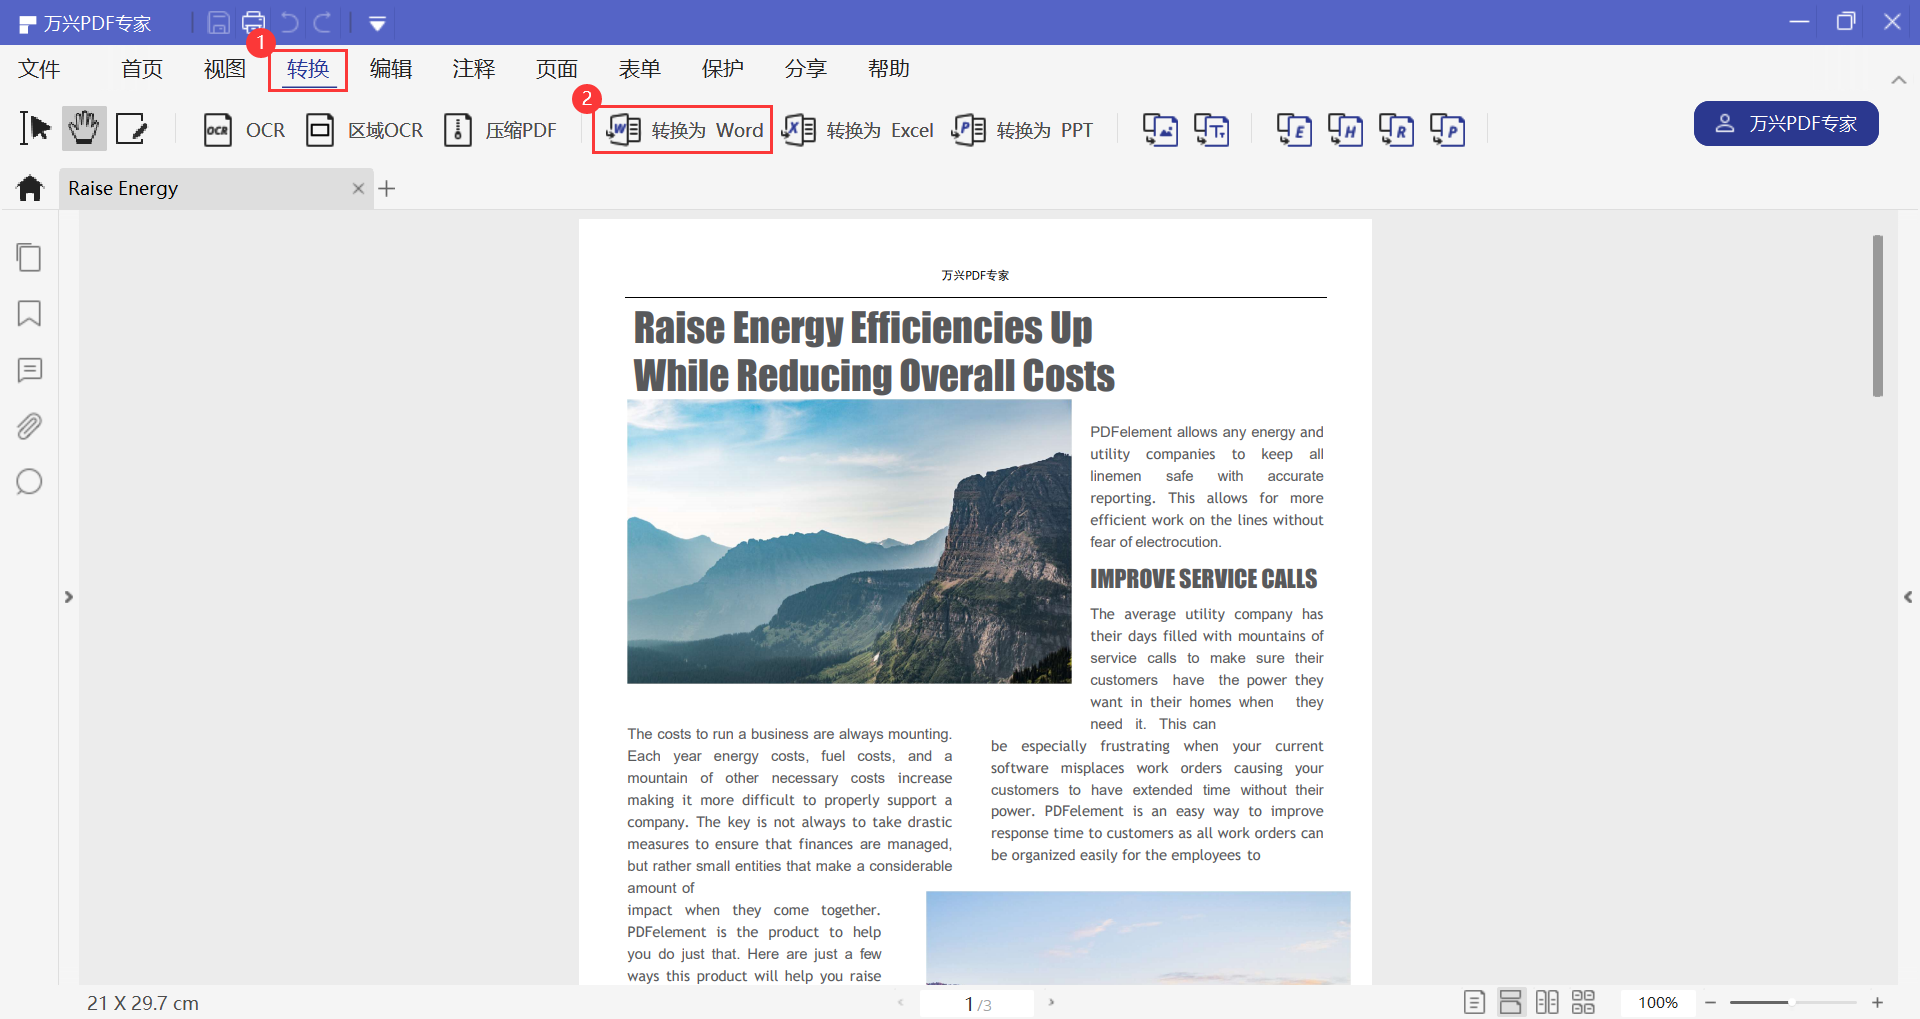Convert the PDF to Excel
This screenshot has width=1920, height=1019.
pos(858,130)
